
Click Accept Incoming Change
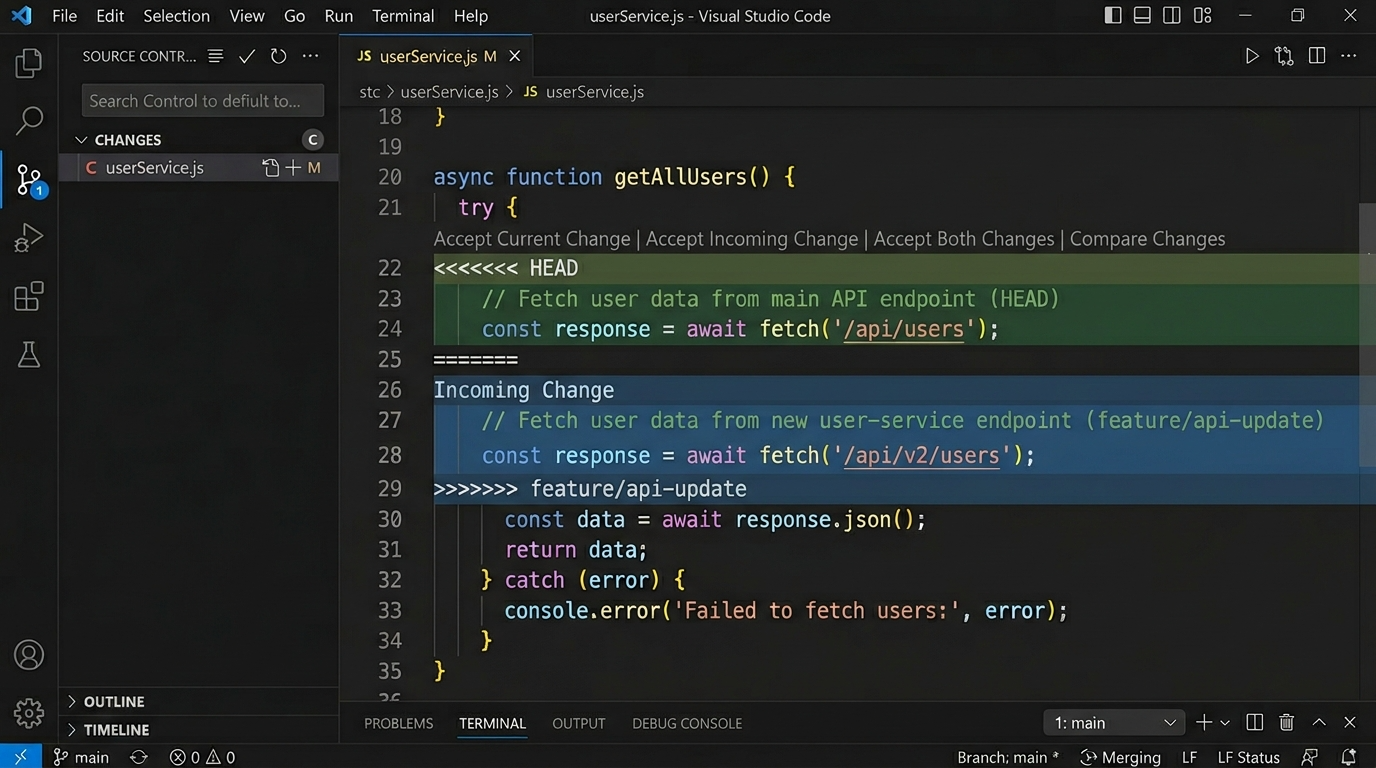coord(752,239)
